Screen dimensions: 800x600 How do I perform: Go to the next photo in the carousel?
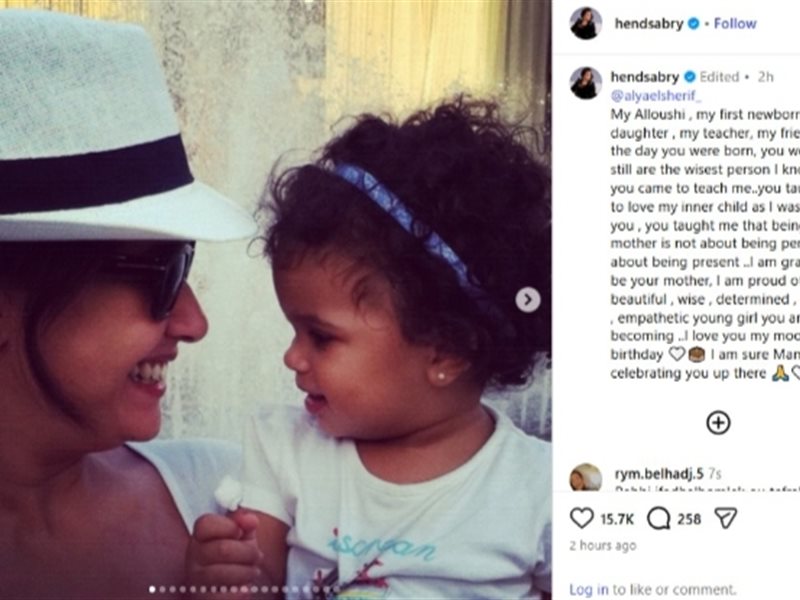[528, 299]
